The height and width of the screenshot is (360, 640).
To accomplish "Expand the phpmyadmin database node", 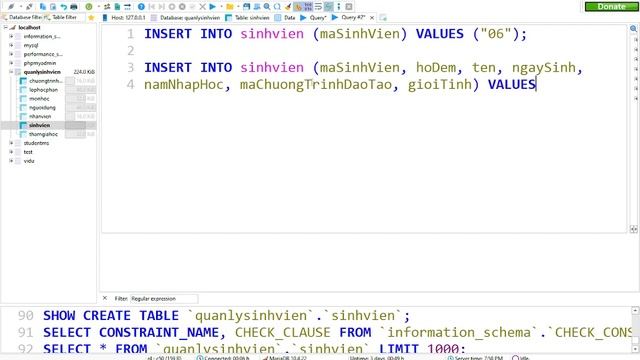I will (x=11, y=63).
